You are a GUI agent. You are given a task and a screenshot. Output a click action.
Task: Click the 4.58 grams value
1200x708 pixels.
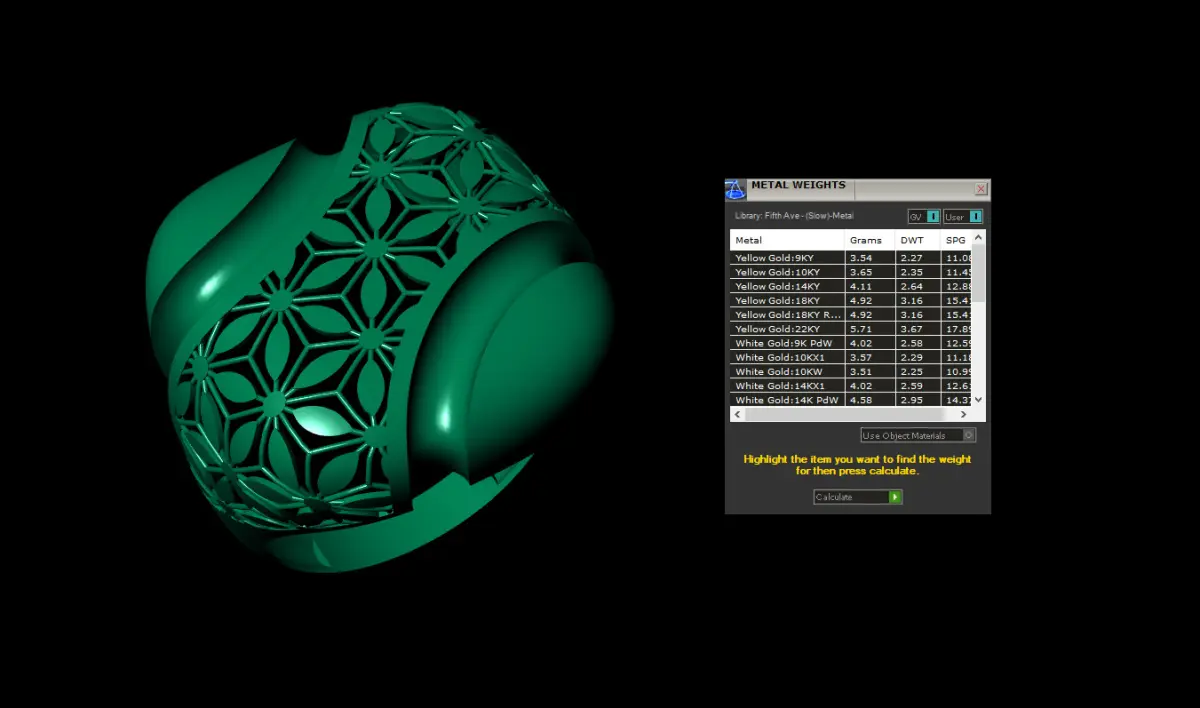coord(859,400)
